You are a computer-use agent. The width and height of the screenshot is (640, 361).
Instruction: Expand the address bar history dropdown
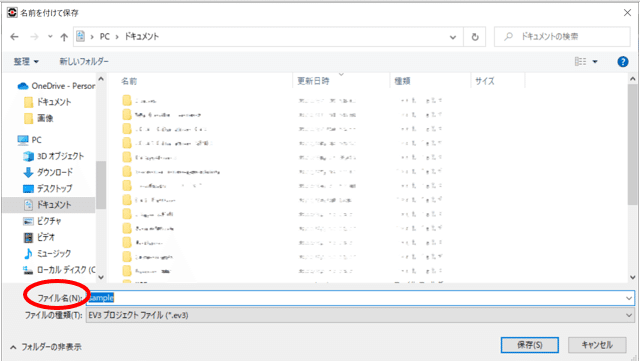tap(453, 37)
